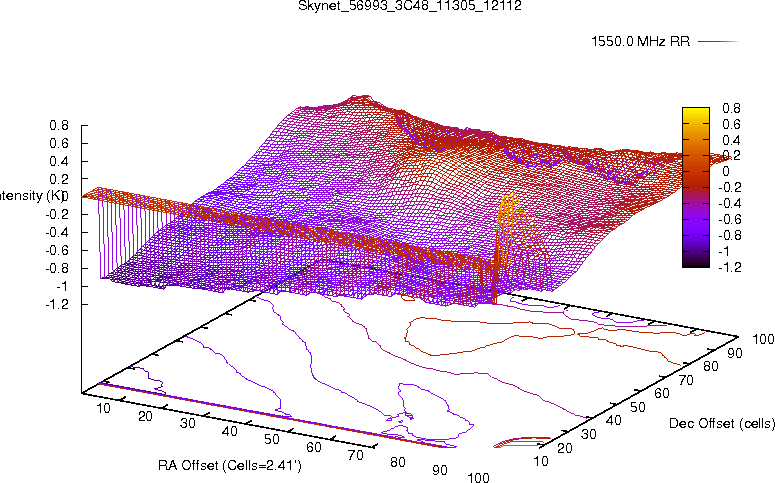Click the -0.2 label on the color bar

[730, 187]
